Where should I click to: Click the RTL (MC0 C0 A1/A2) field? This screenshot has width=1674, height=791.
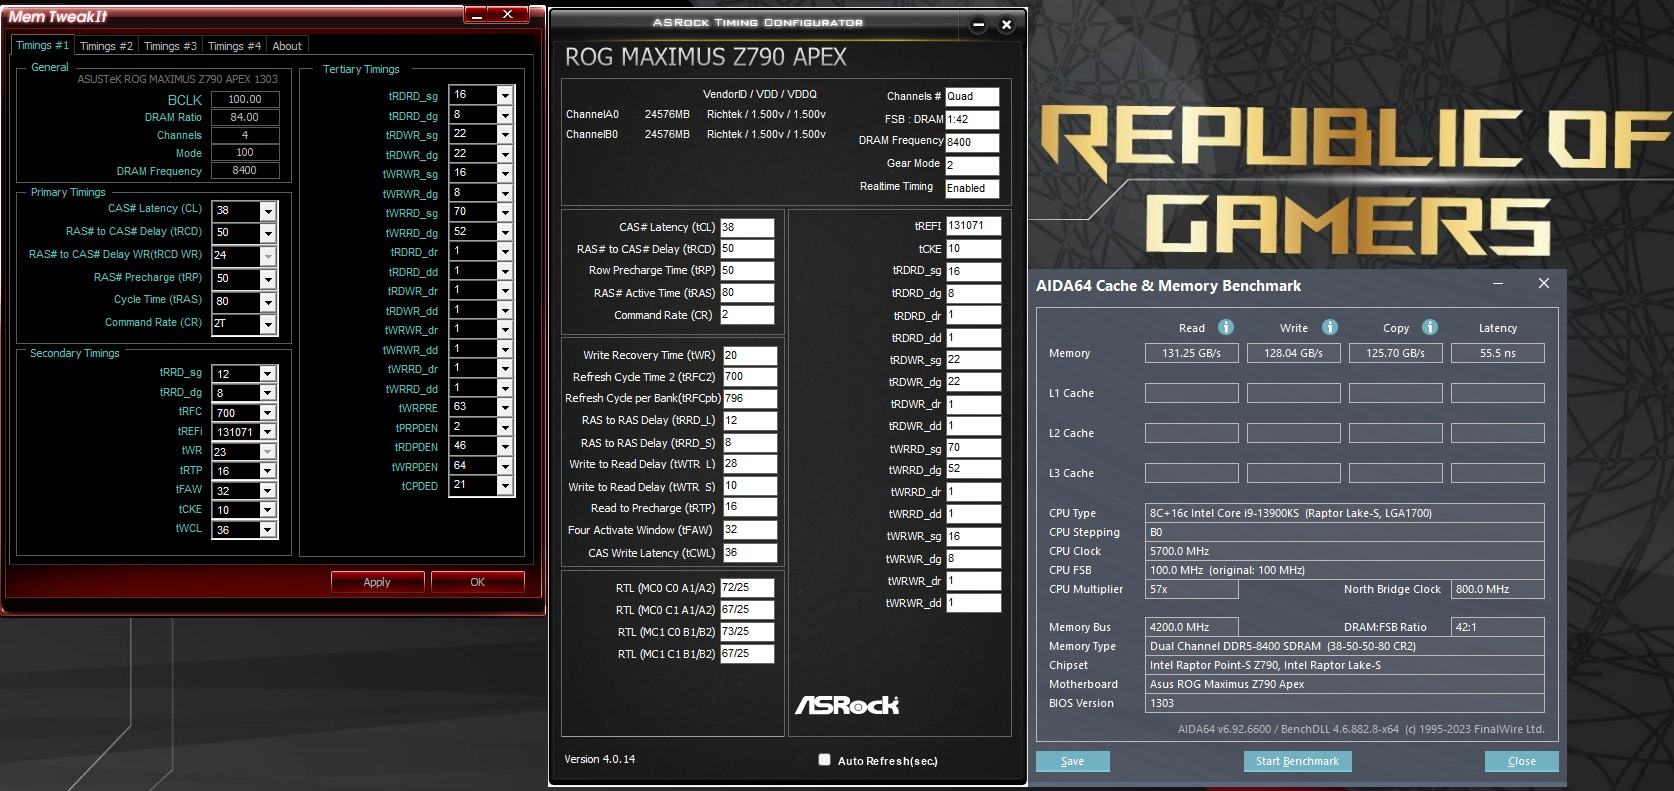pyautogui.click(x=747, y=587)
